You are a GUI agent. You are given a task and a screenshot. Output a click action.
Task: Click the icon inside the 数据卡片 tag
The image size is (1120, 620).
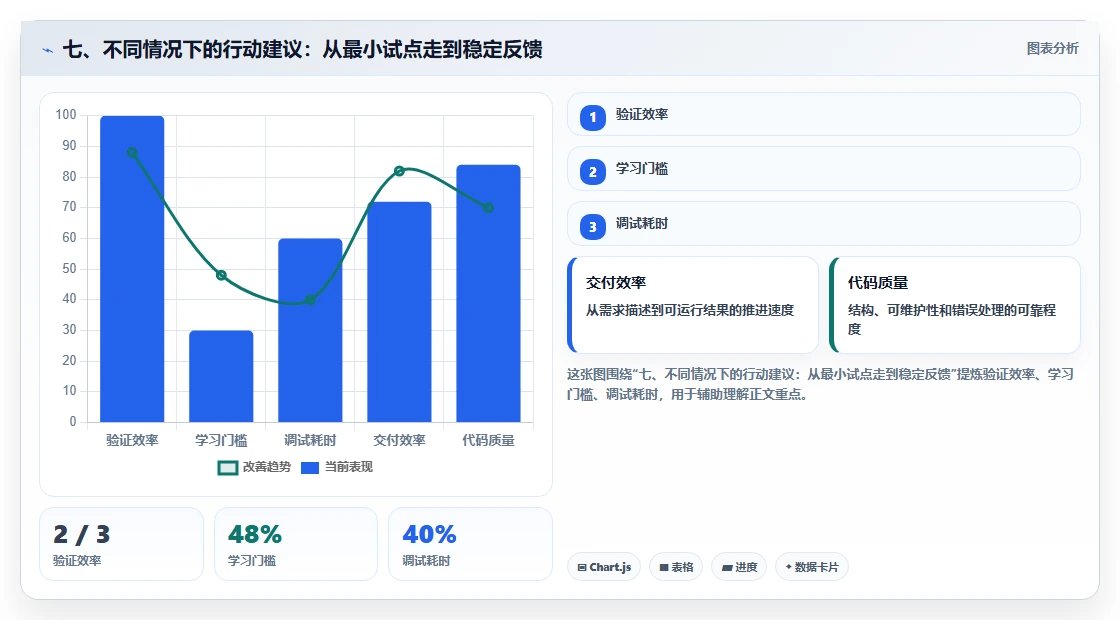tap(789, 566)
